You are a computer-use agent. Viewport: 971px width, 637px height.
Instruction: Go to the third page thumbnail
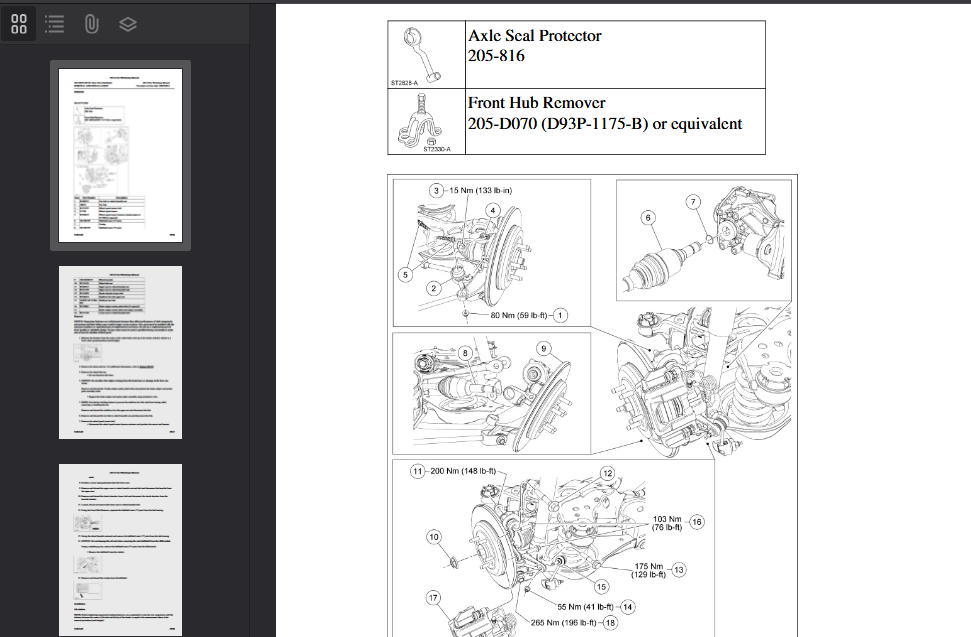(120, 550)
